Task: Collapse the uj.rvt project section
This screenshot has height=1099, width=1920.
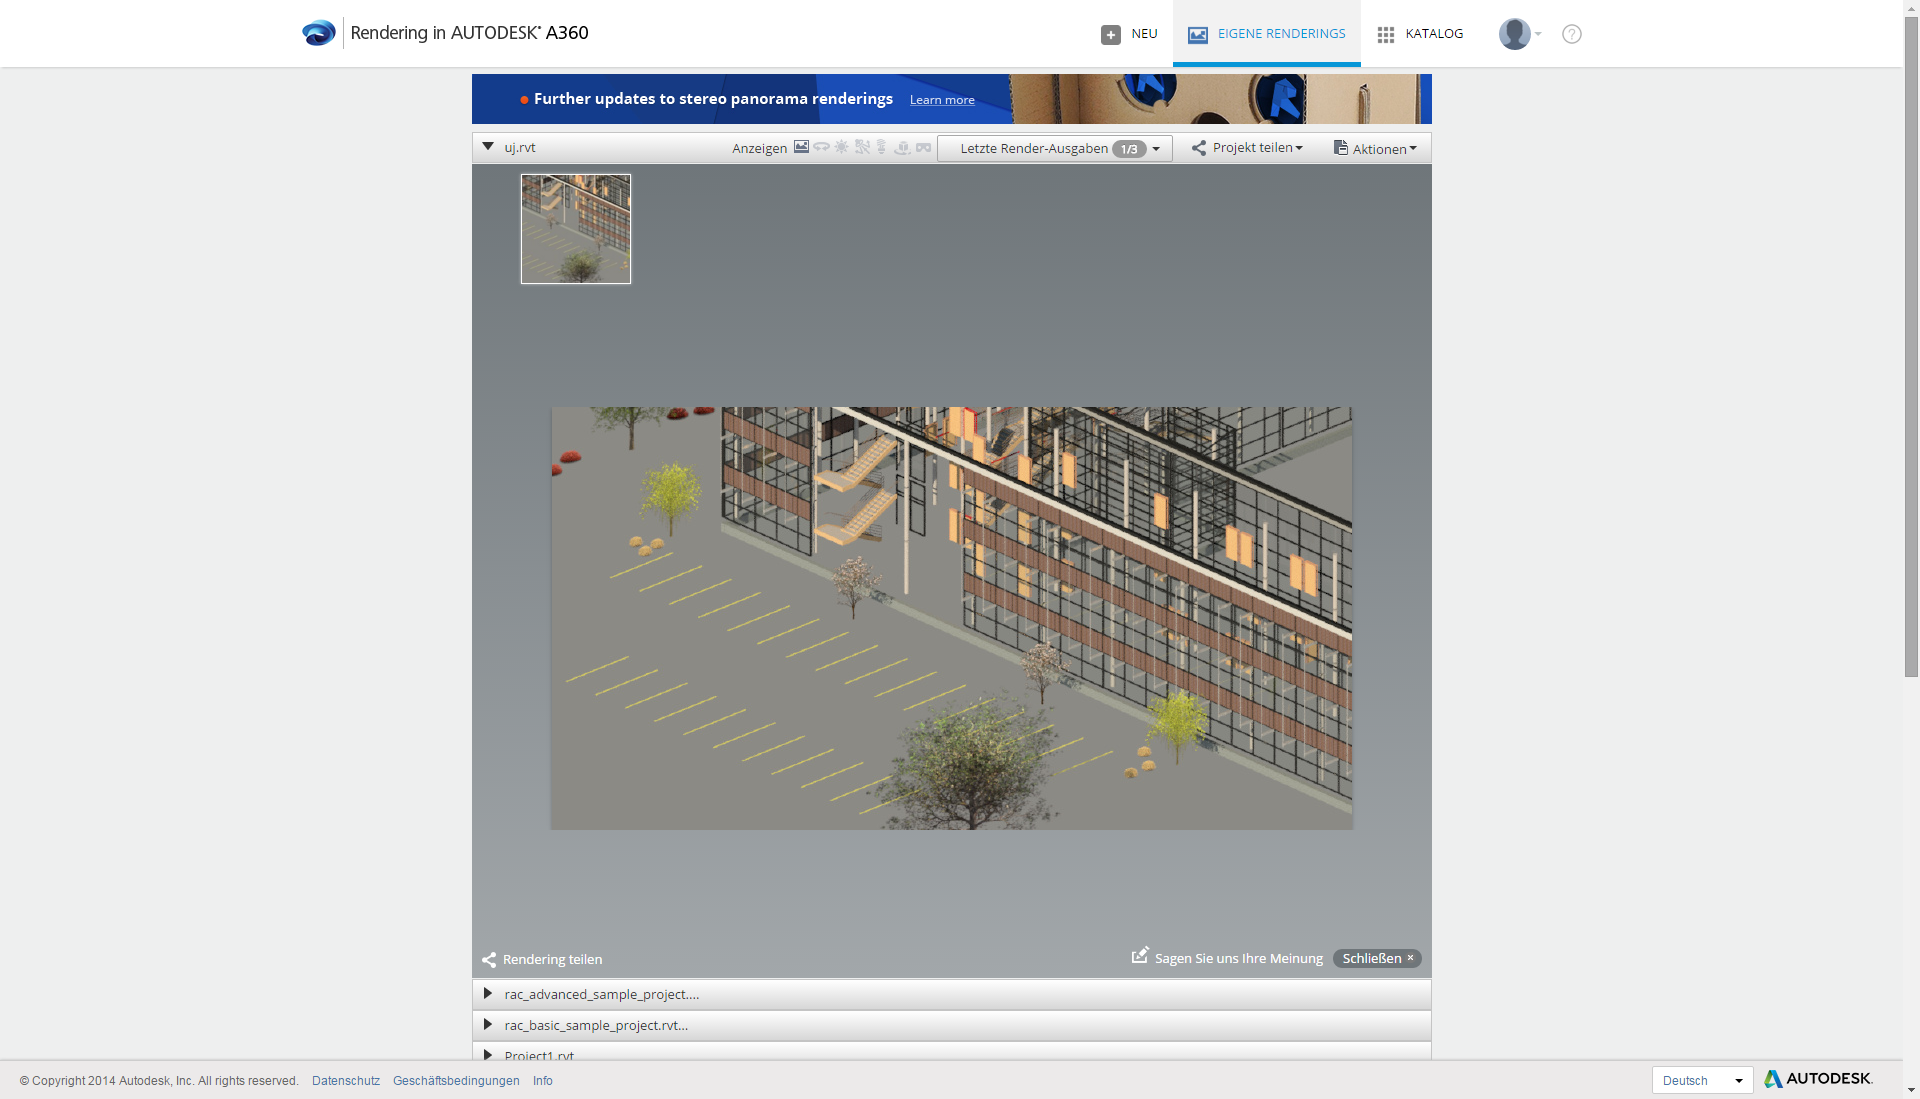Action: pos(488,147)
